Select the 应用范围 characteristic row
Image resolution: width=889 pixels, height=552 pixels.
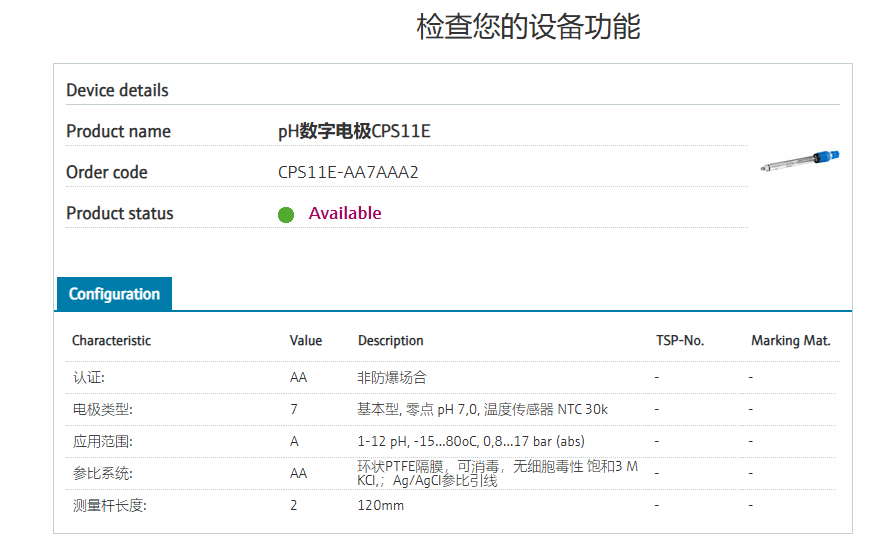pos(102,441)
